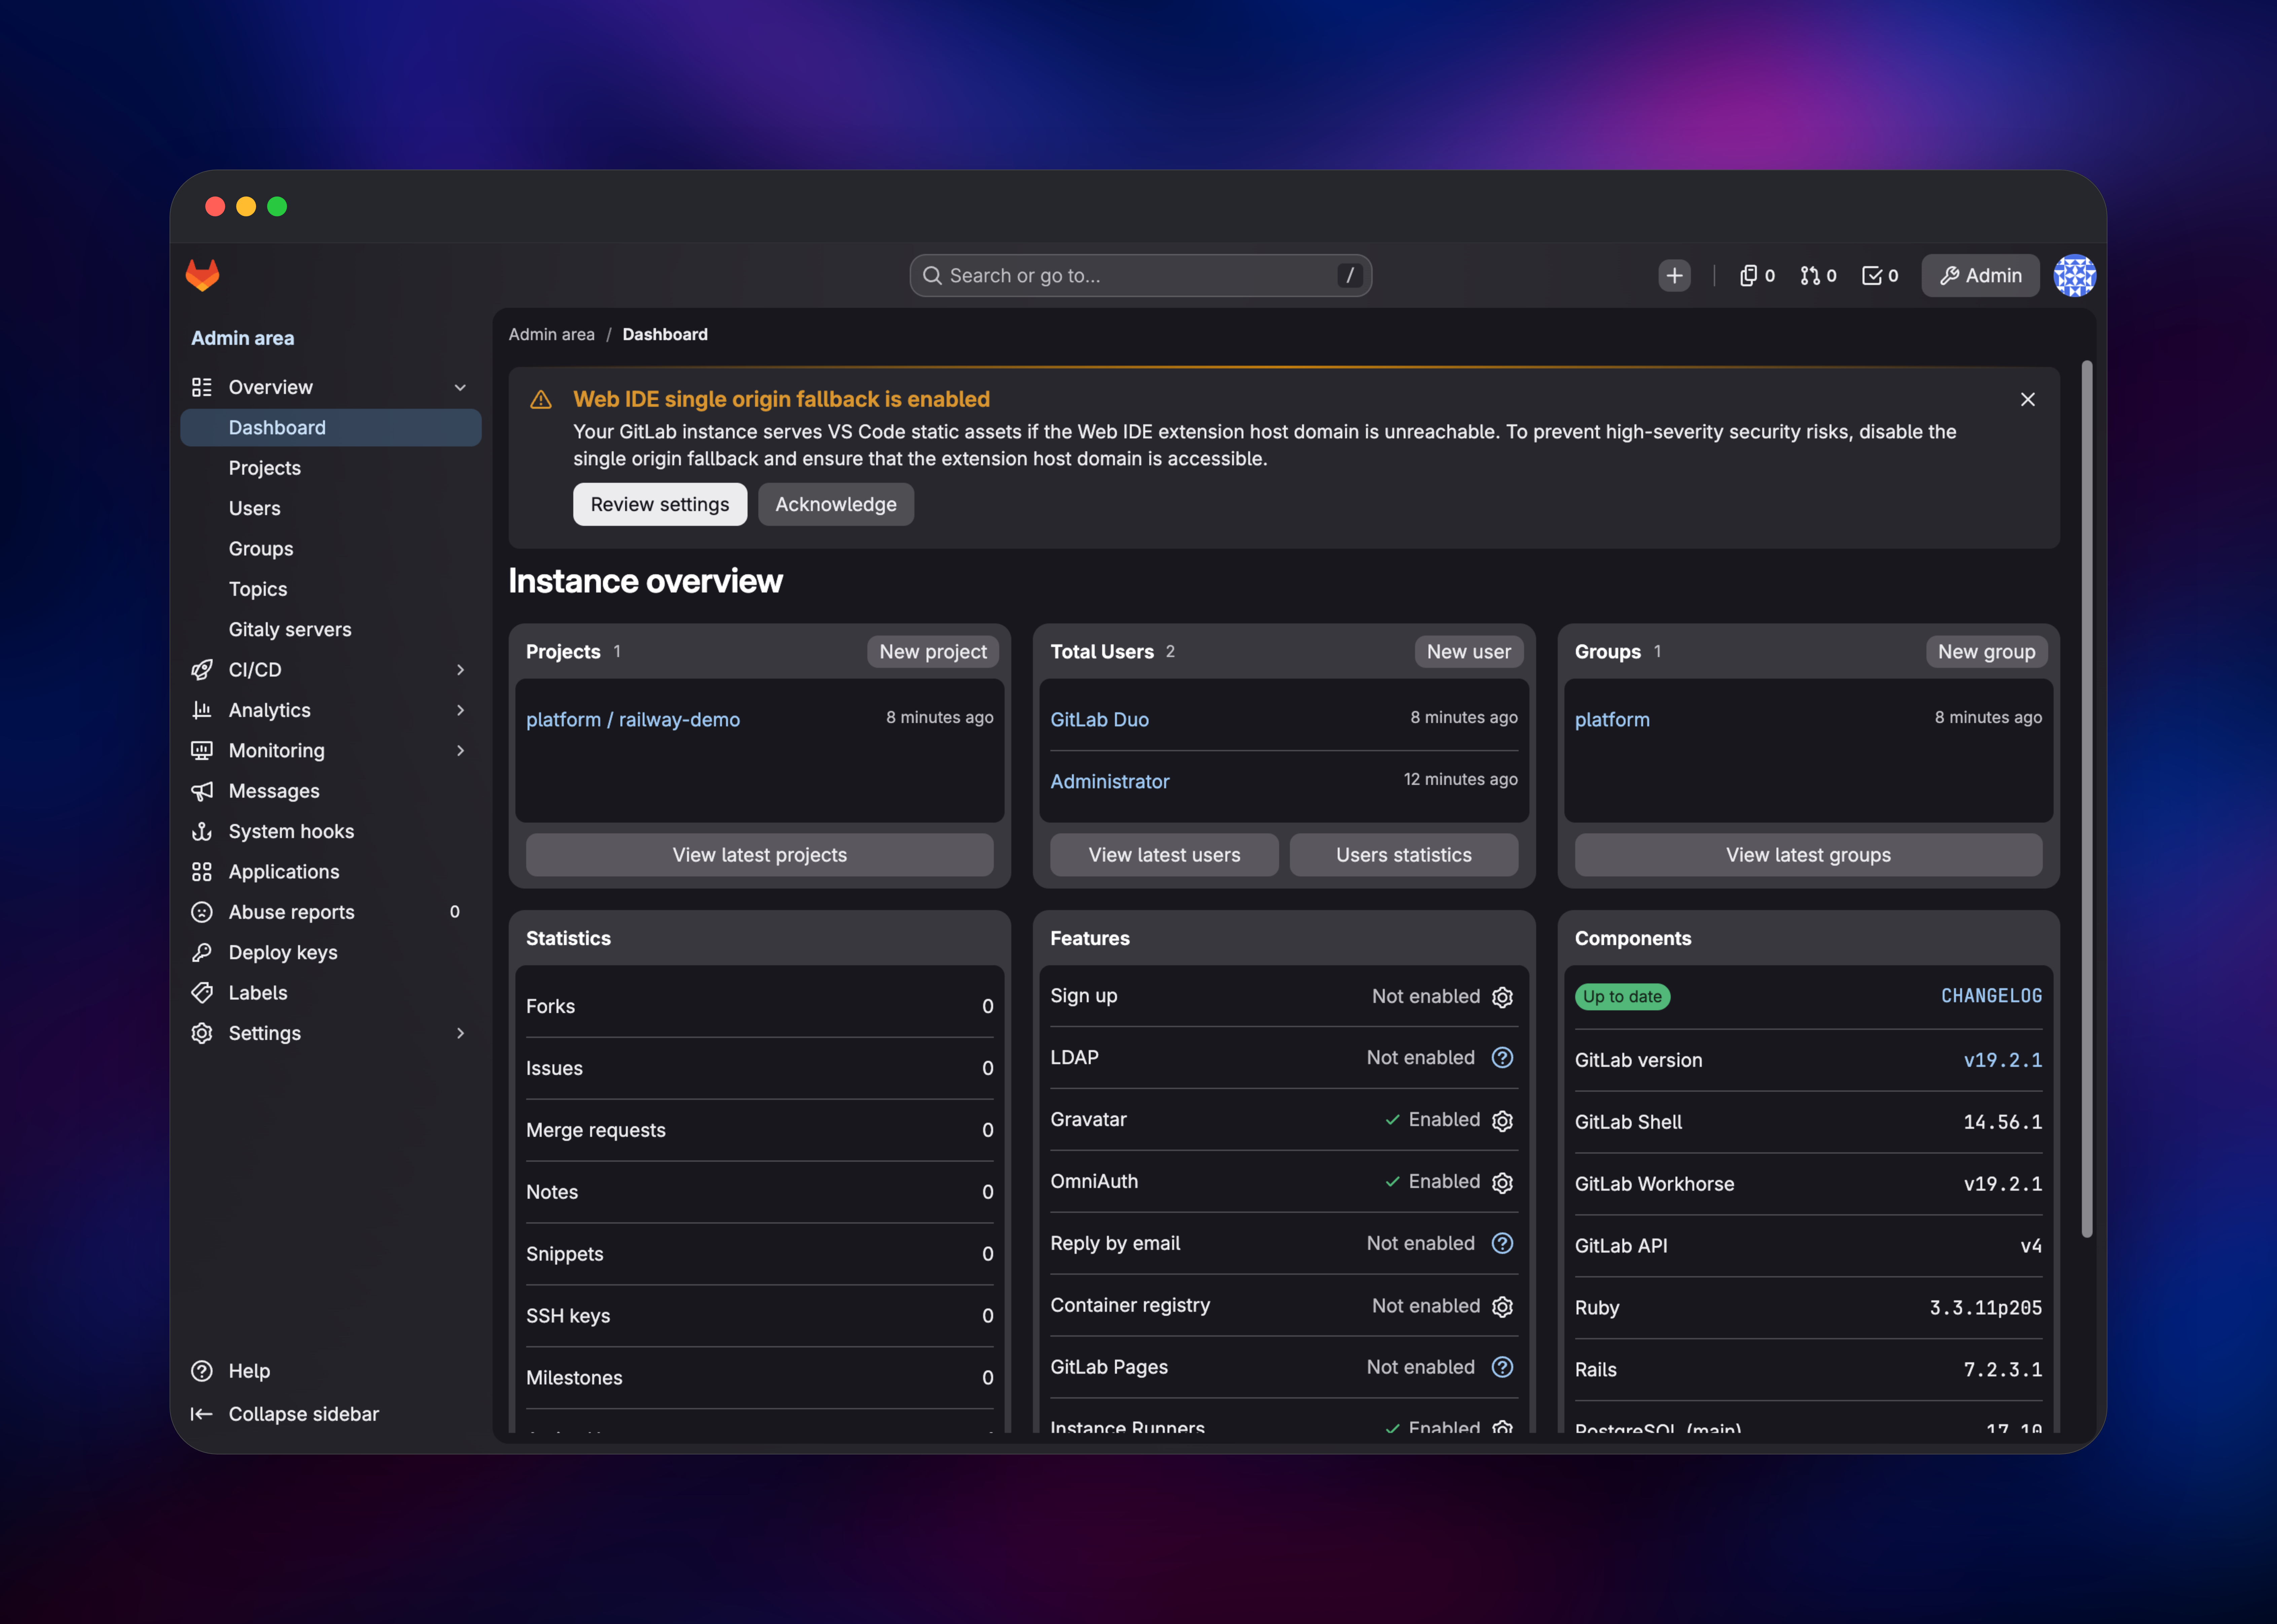Click View latest projects button
The image size is (2277, 1624).
point(760,855)
